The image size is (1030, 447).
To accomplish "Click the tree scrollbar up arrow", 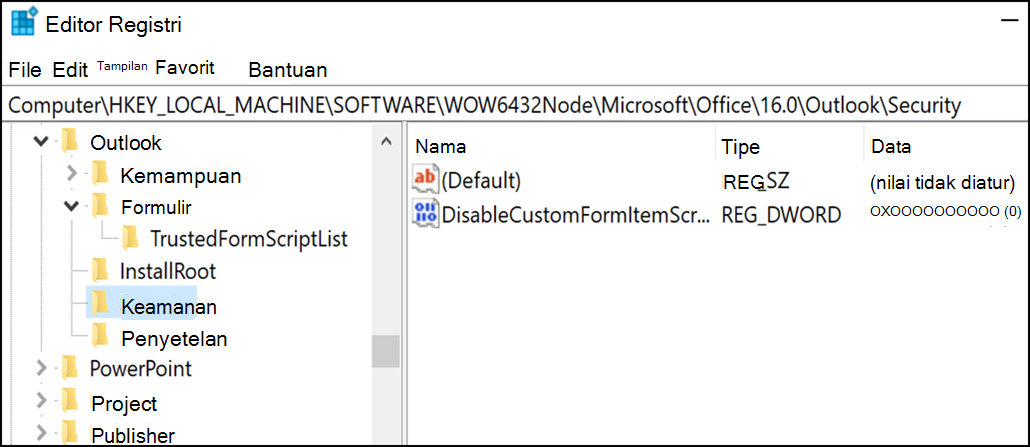I will click(386, 141).
